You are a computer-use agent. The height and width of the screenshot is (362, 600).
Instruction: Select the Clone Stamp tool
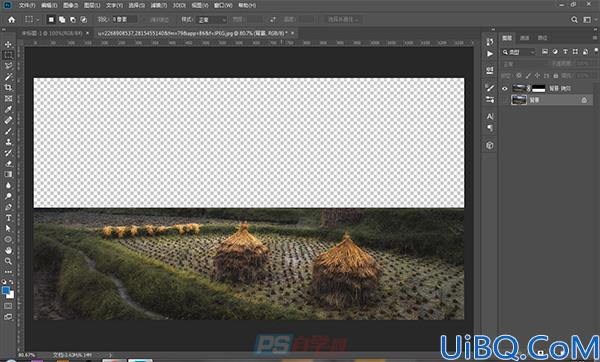point(8,142)
